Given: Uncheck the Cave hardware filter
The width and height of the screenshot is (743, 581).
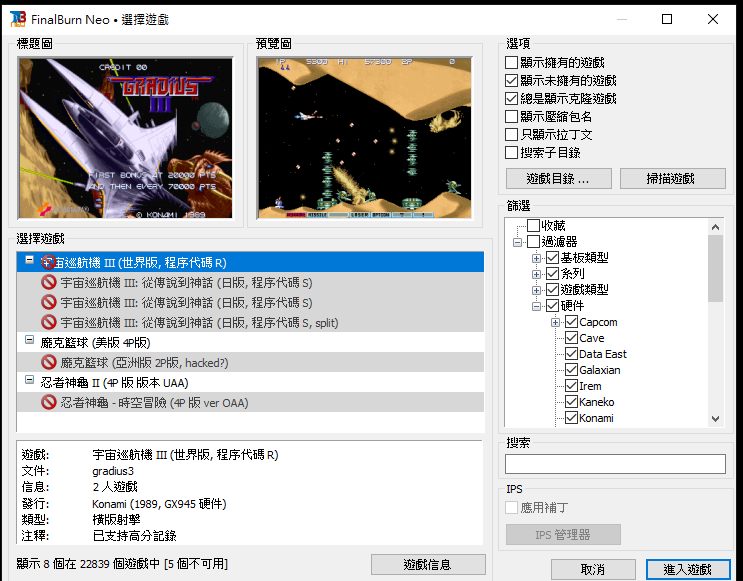Looking at the screenshot, I should 571,338.
